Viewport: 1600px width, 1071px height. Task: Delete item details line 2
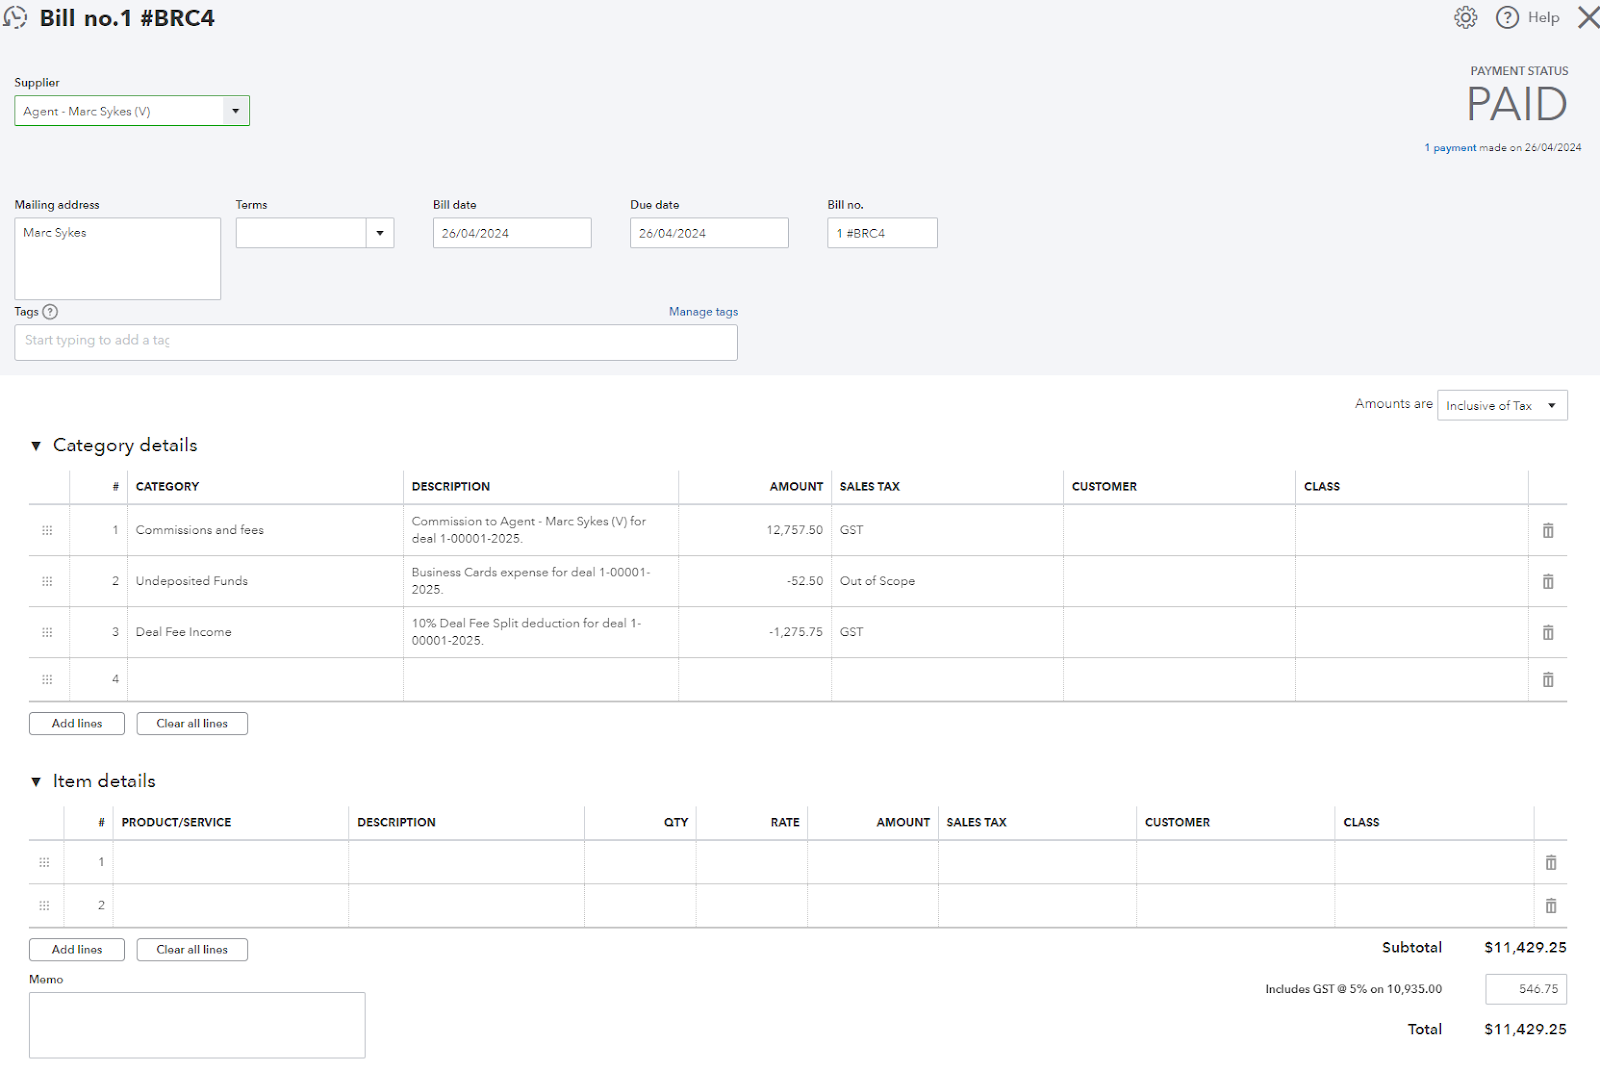(x=1551, y=905)
